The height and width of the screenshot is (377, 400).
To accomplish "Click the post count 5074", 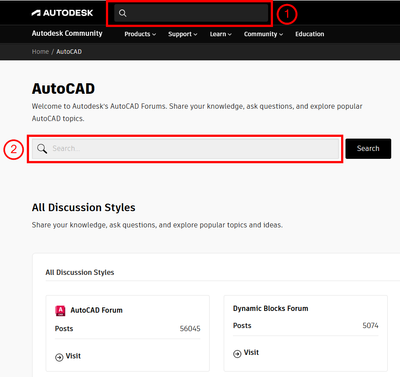I will tap(370, 325).
